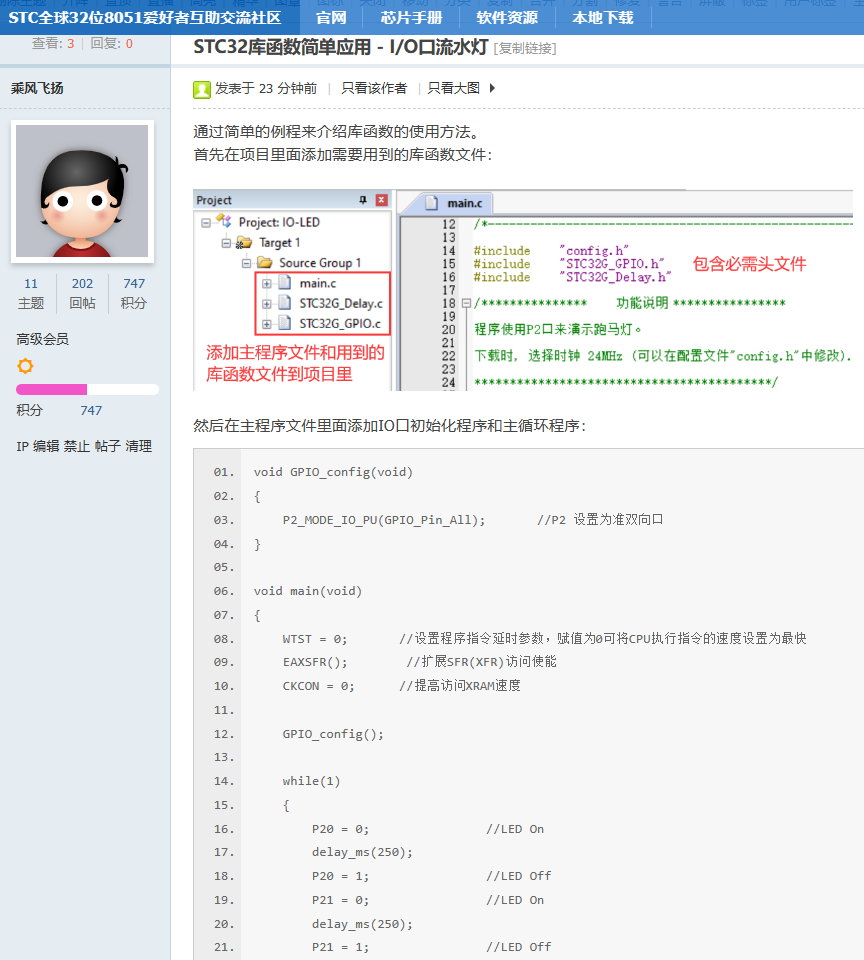
Task: Click 只看该作者 filter link
Action: (x=374, y=88)
